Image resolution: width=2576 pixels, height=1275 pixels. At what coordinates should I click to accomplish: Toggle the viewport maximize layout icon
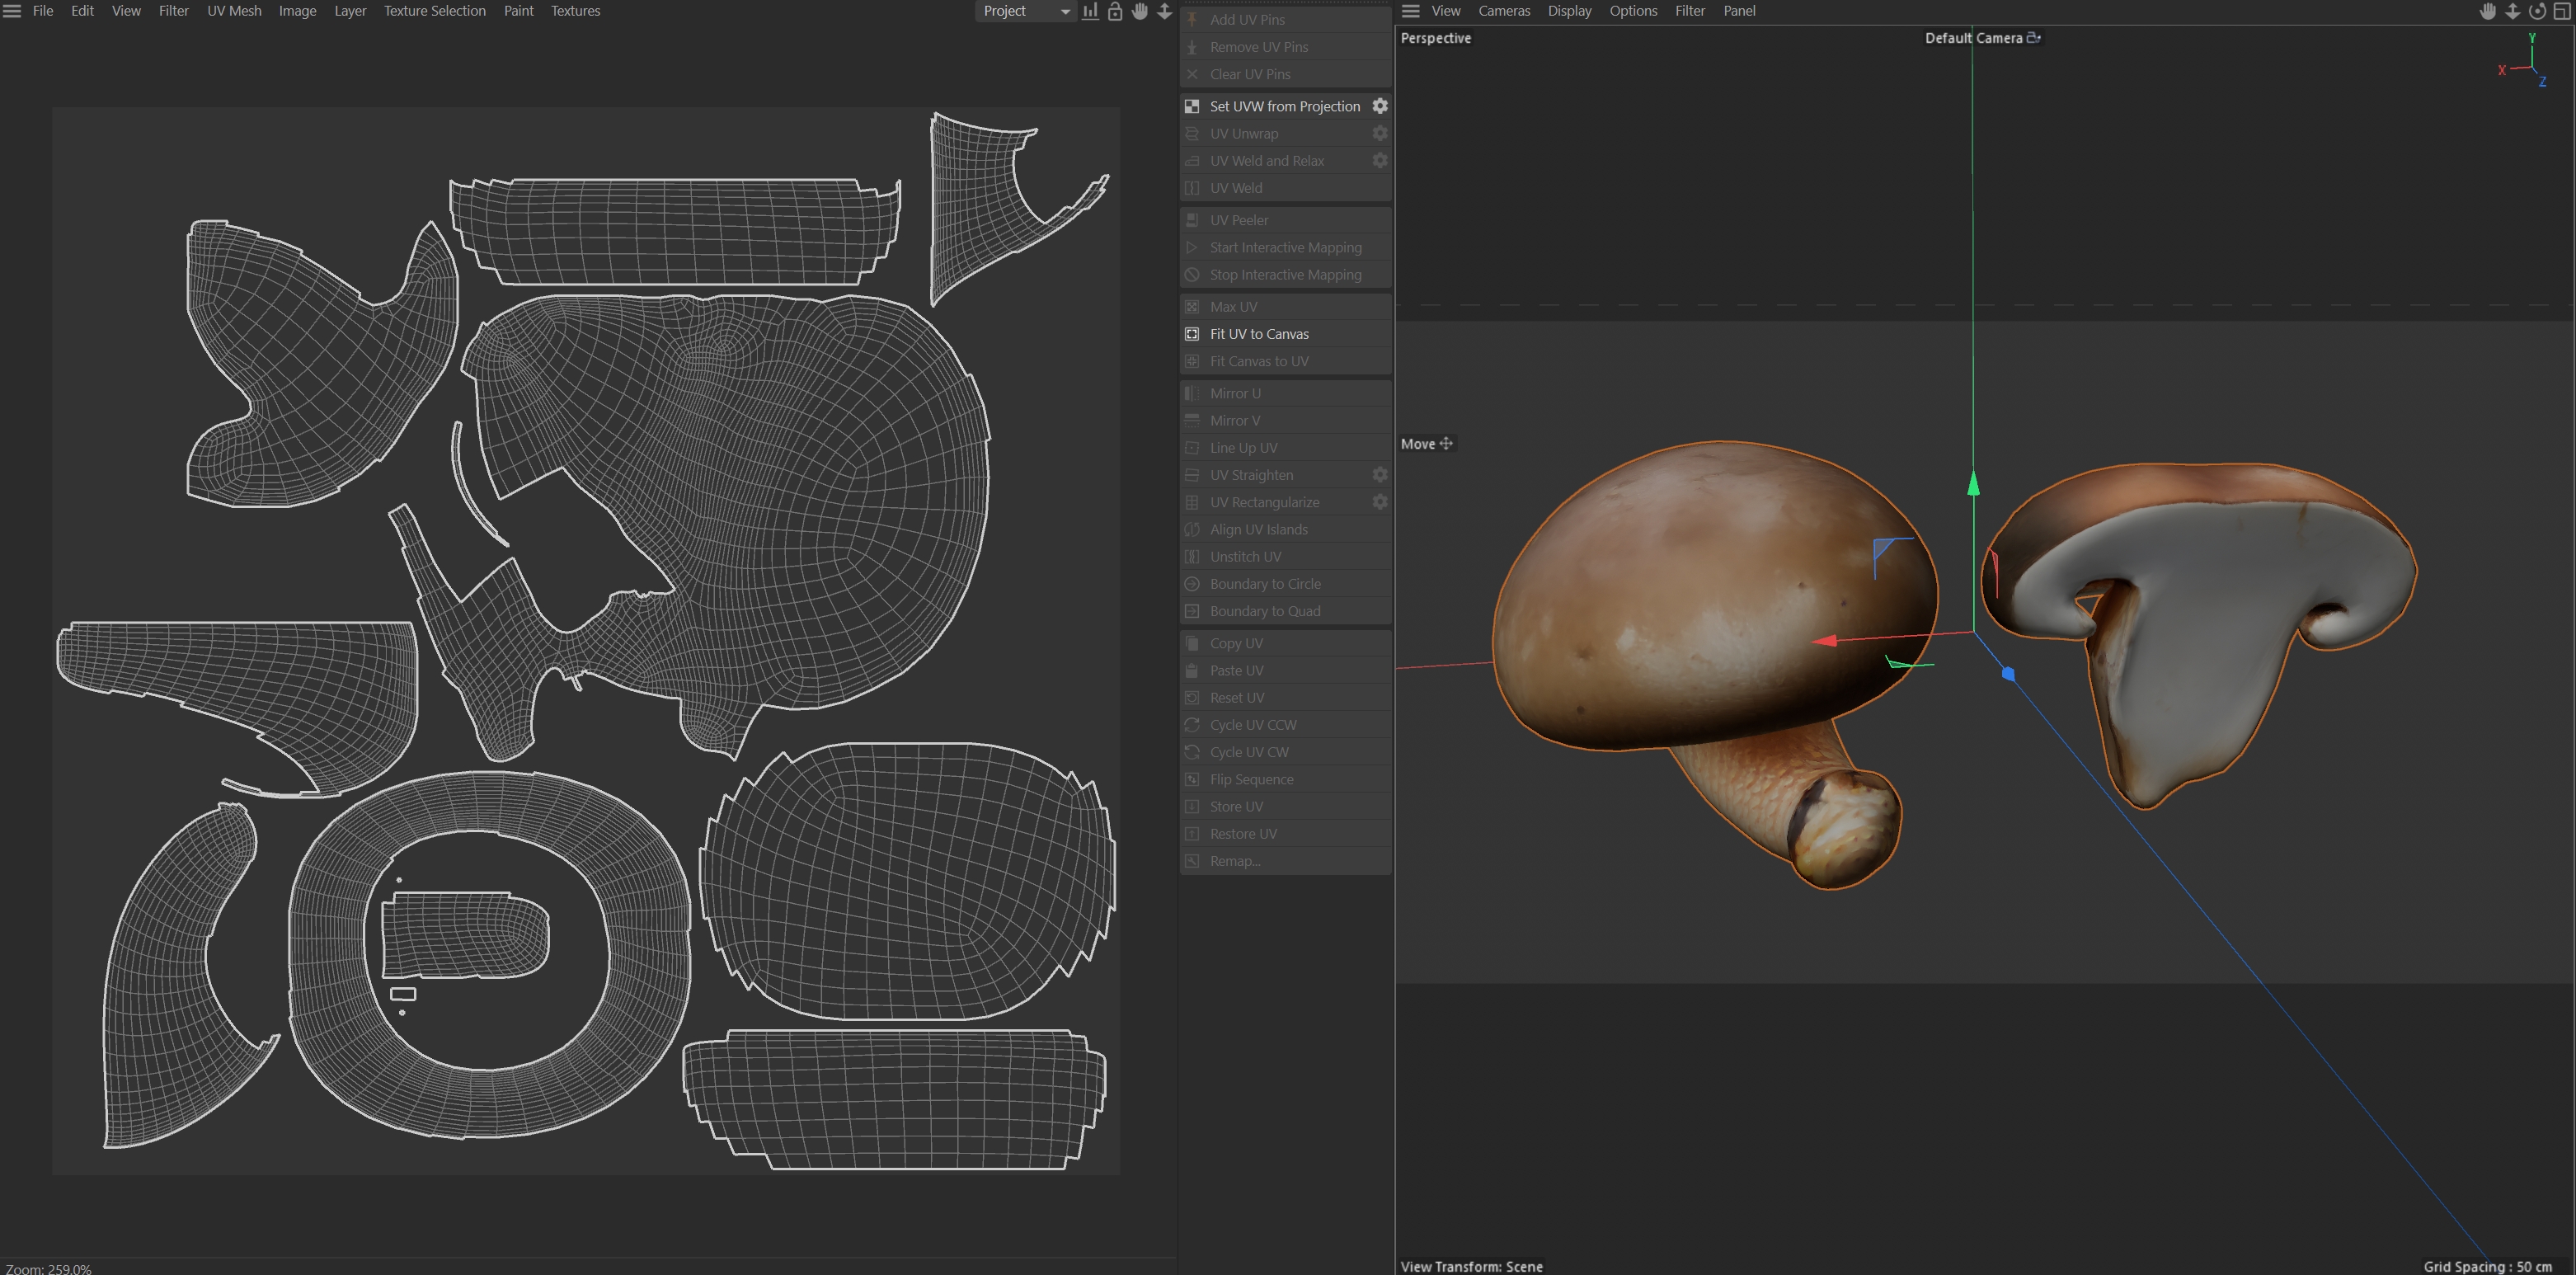(x=2562, y=11)
